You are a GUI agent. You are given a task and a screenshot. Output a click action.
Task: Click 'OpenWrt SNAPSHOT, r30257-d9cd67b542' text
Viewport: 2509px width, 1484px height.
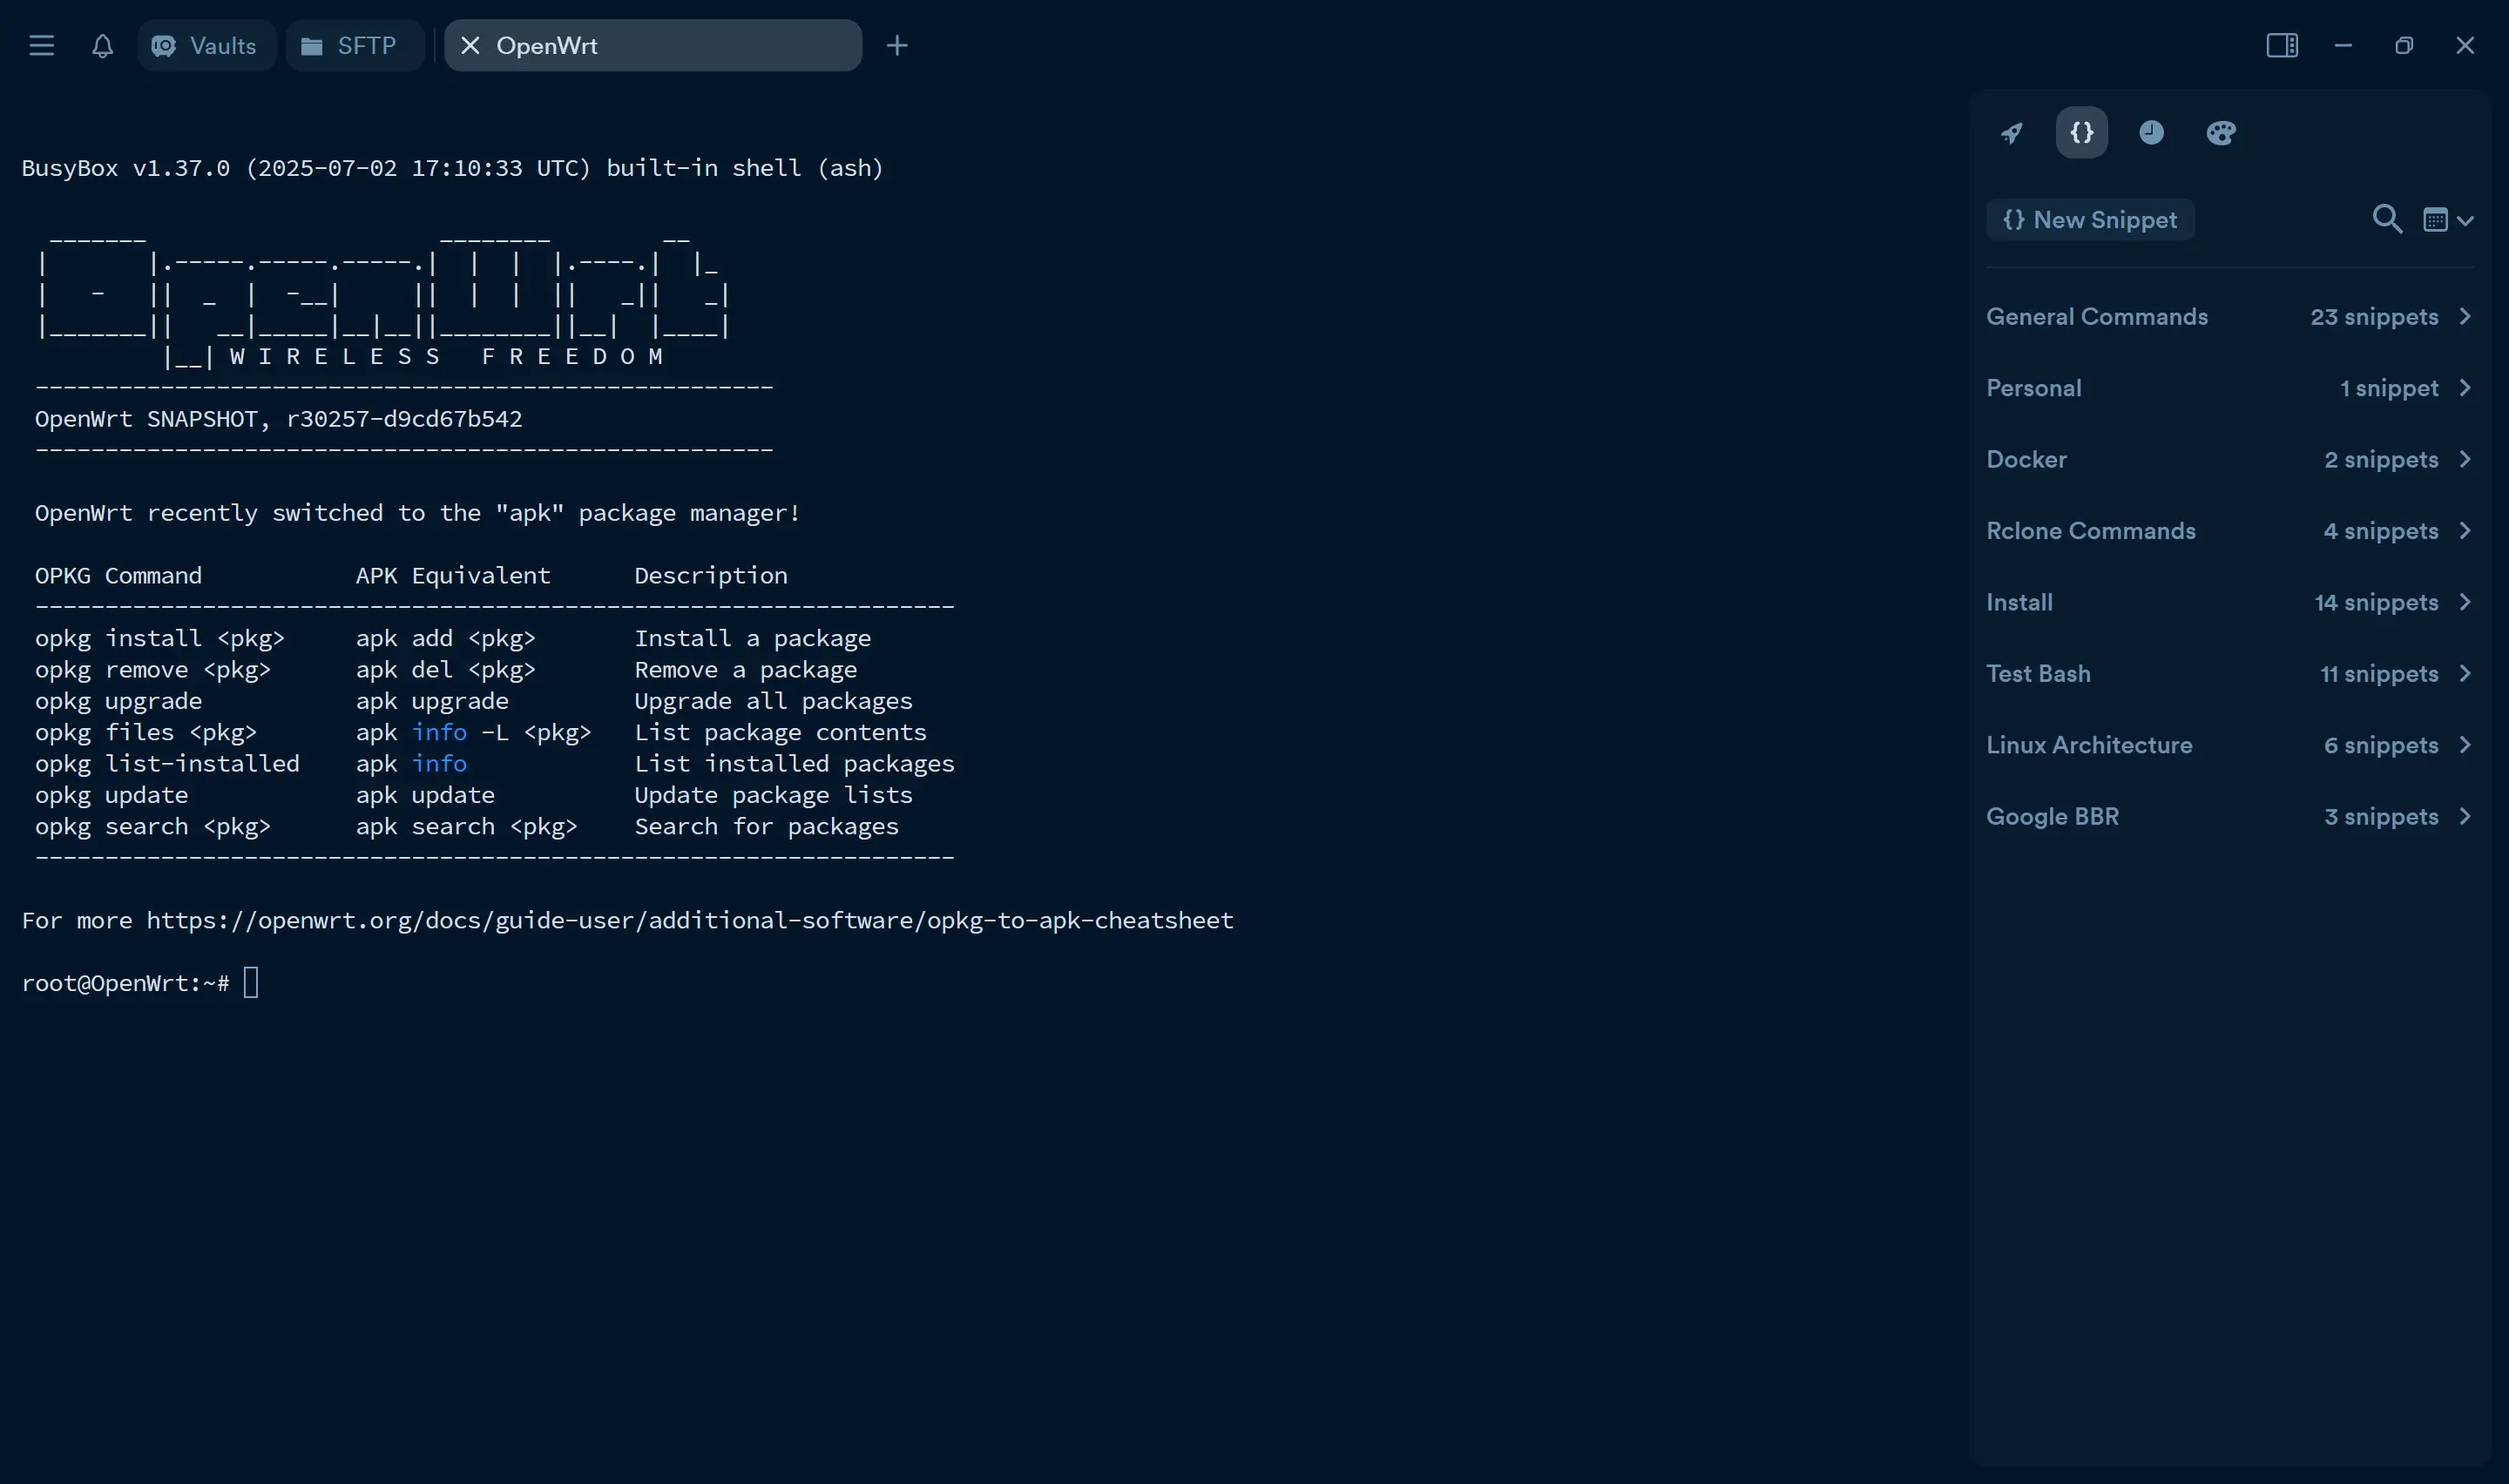pos(278,420)
